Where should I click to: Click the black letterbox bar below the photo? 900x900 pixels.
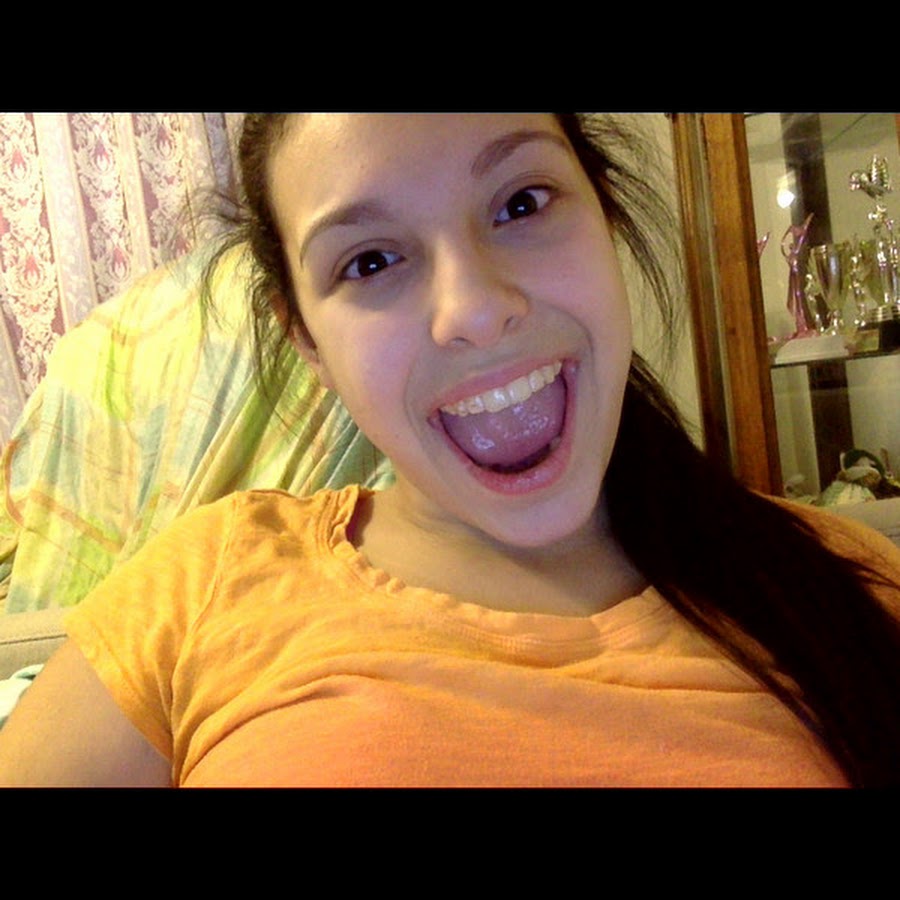click(x=450, y=843)
